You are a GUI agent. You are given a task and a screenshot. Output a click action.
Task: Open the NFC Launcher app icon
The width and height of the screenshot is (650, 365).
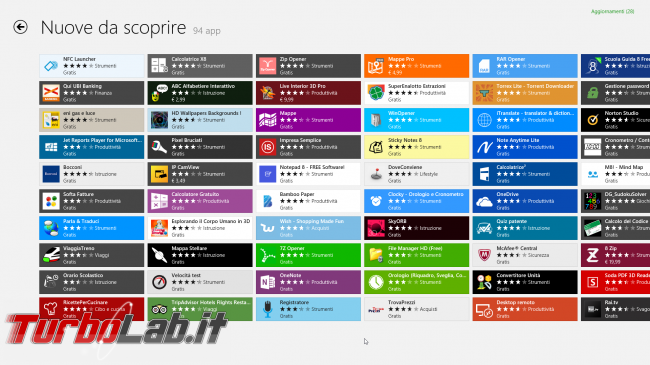tap(51, 66)
